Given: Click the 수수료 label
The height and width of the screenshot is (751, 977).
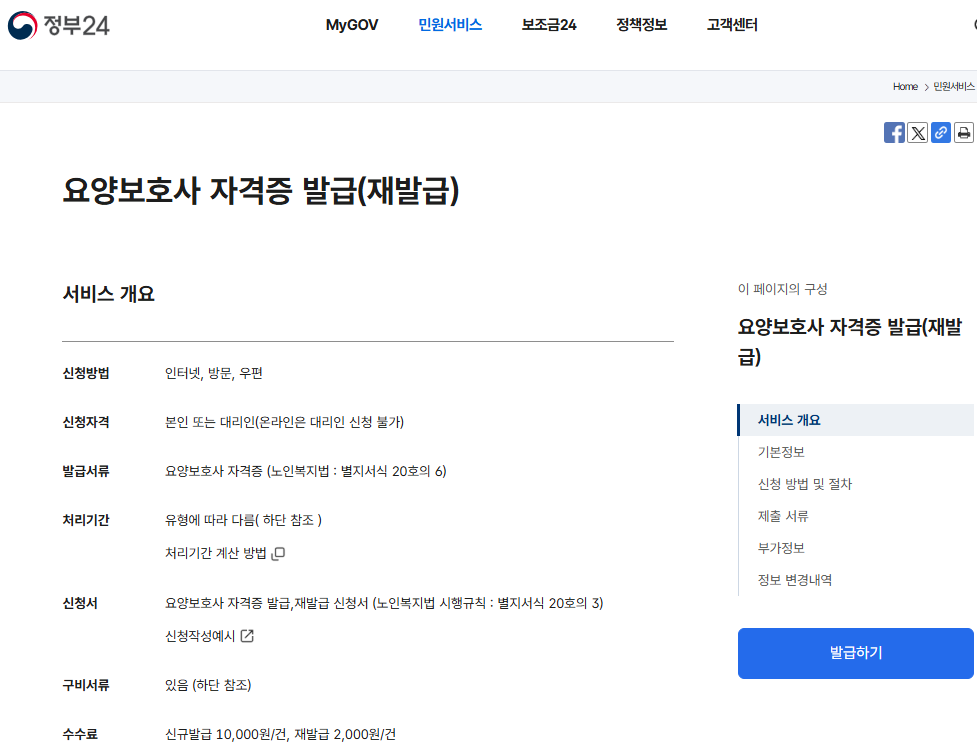Looking at the screenshot, I should point(80,735).
